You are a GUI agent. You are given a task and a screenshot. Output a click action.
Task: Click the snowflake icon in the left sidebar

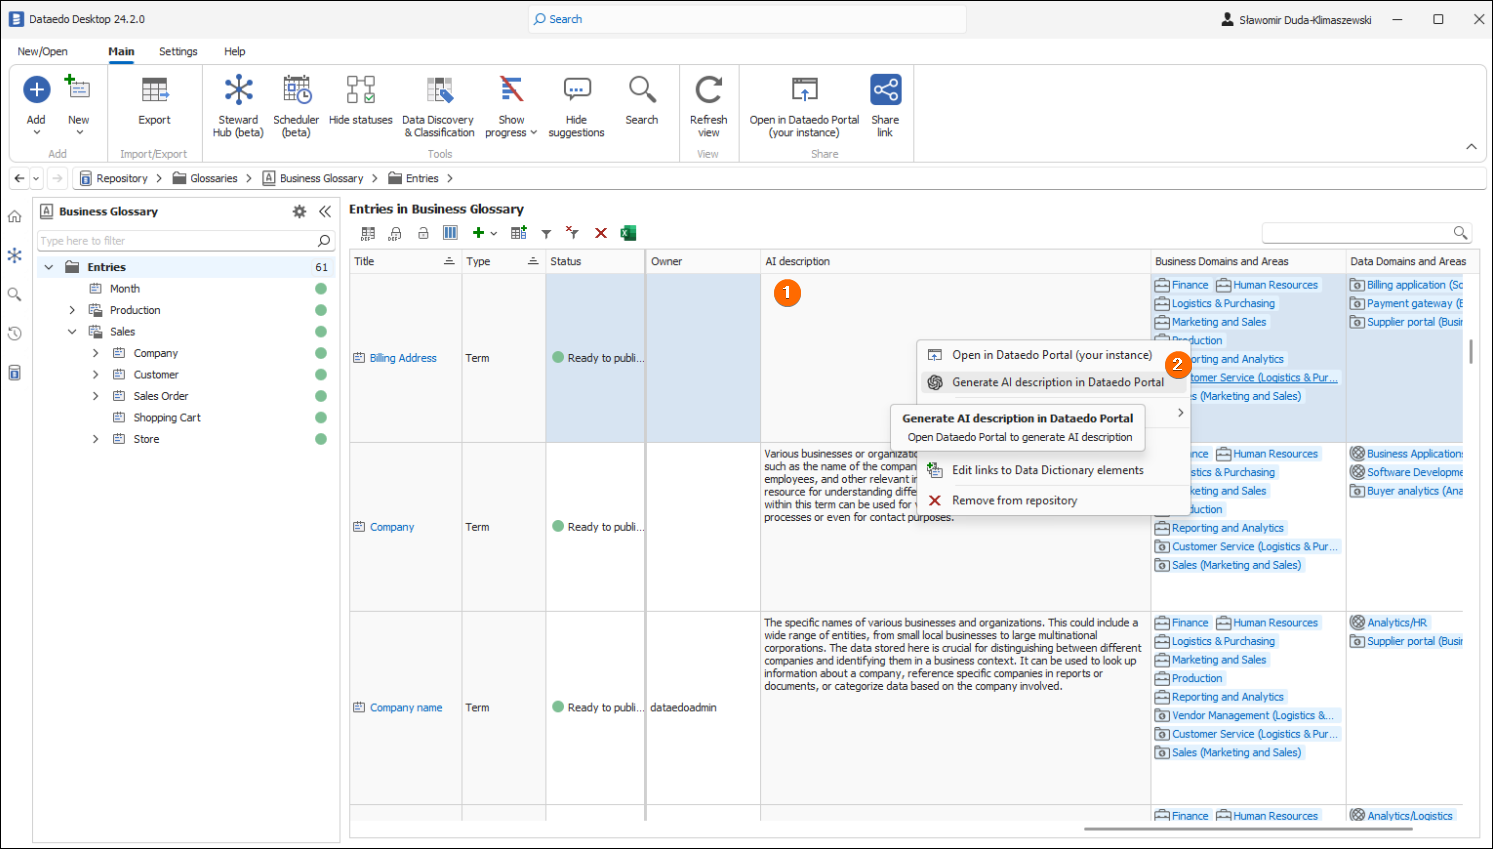click(x=14, y=256)
